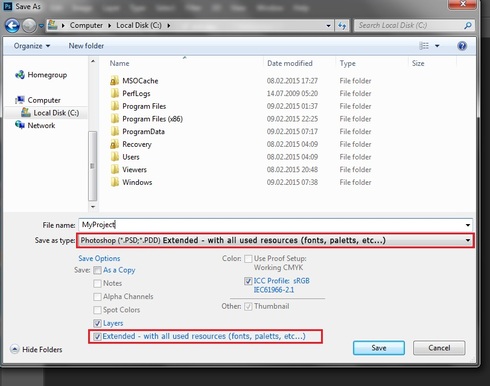490x386 pixels.
Task: Toggle the As a Copy checkbox
Action: tap(97, 270)
